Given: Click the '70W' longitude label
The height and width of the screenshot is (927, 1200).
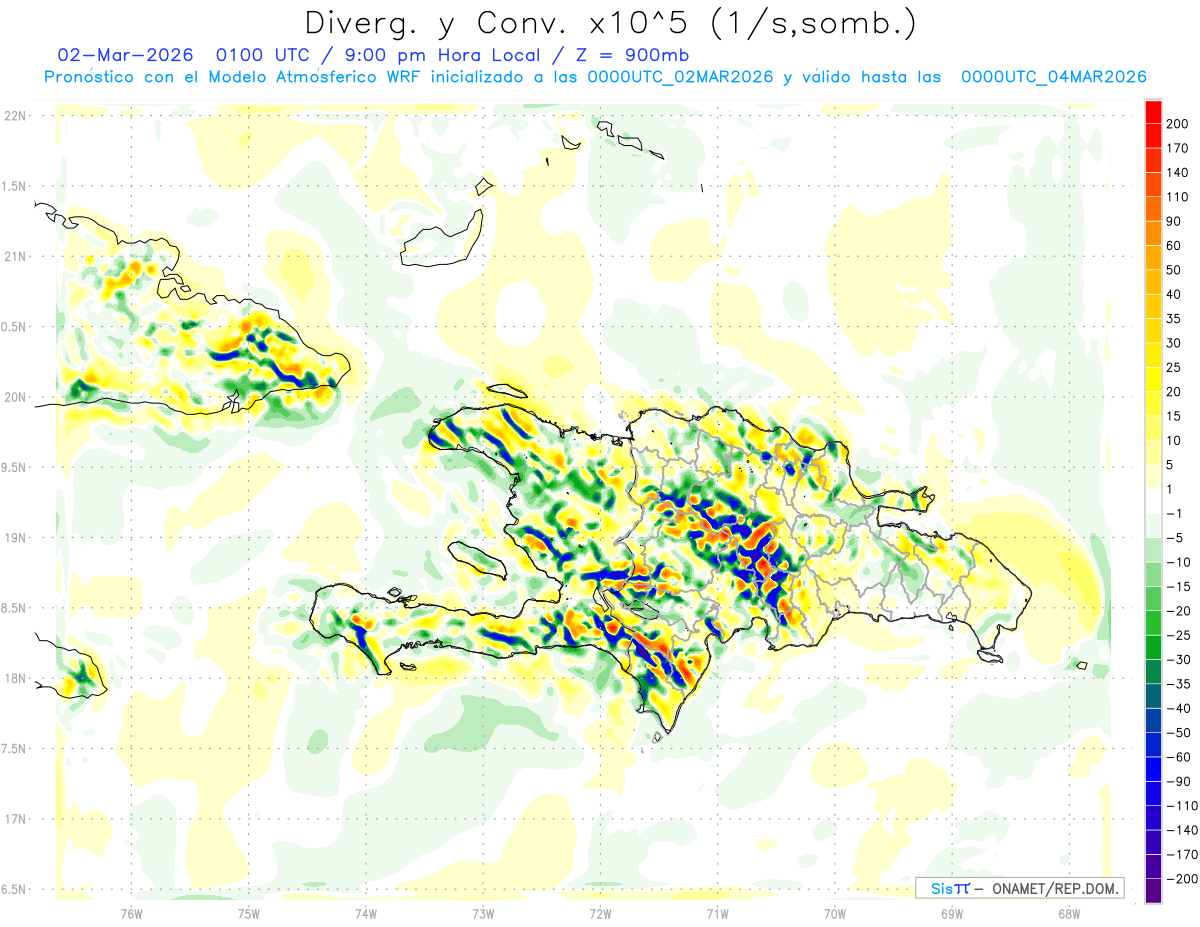Looking at the screenshot, I should [x=834, y=913].
